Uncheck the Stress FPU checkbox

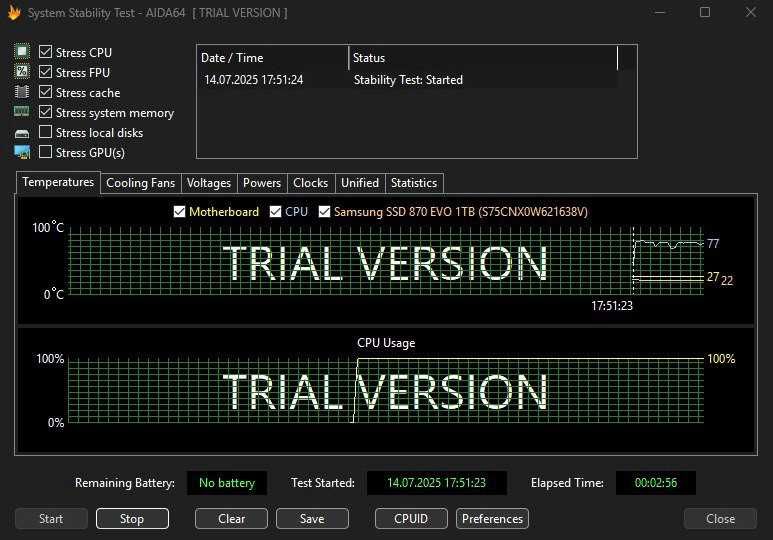point(45,72)
